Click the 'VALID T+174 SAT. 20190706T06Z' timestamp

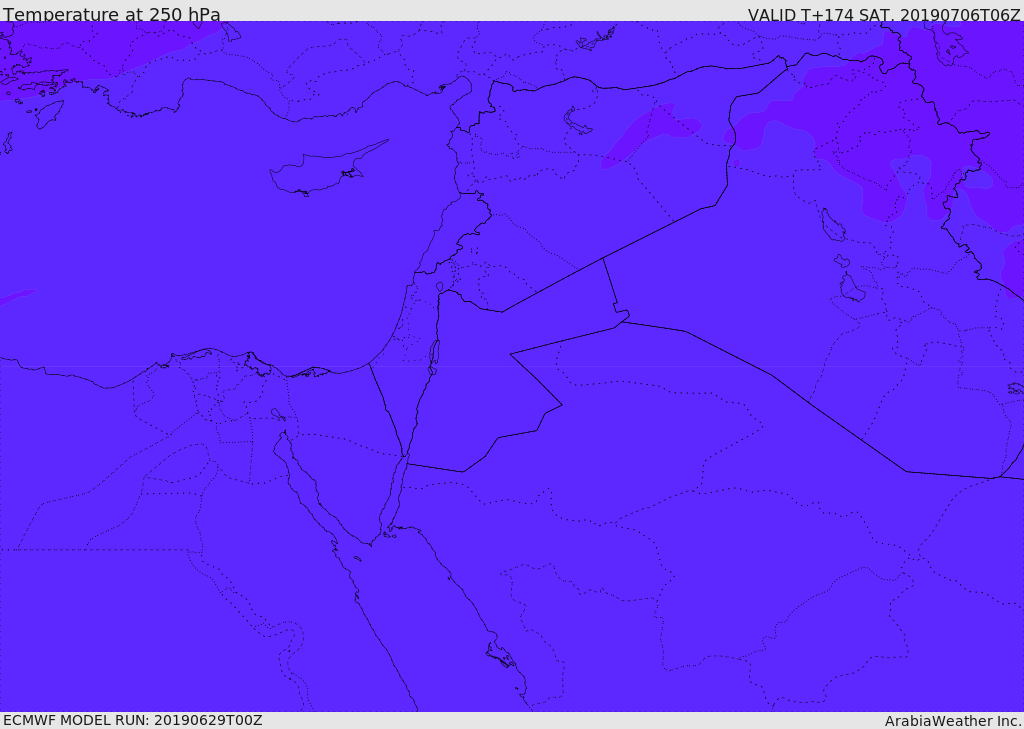(x=884, y=15)
